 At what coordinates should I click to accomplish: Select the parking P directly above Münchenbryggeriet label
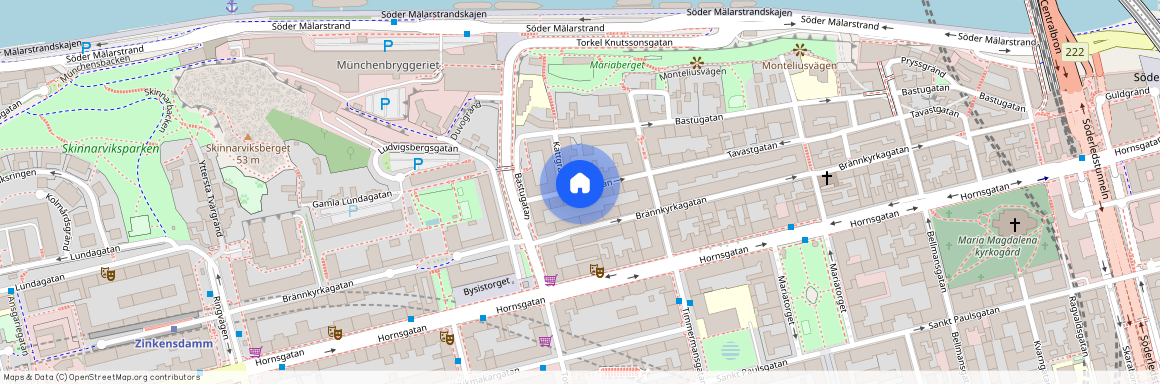pyautogui.click(x=388, y=46)
